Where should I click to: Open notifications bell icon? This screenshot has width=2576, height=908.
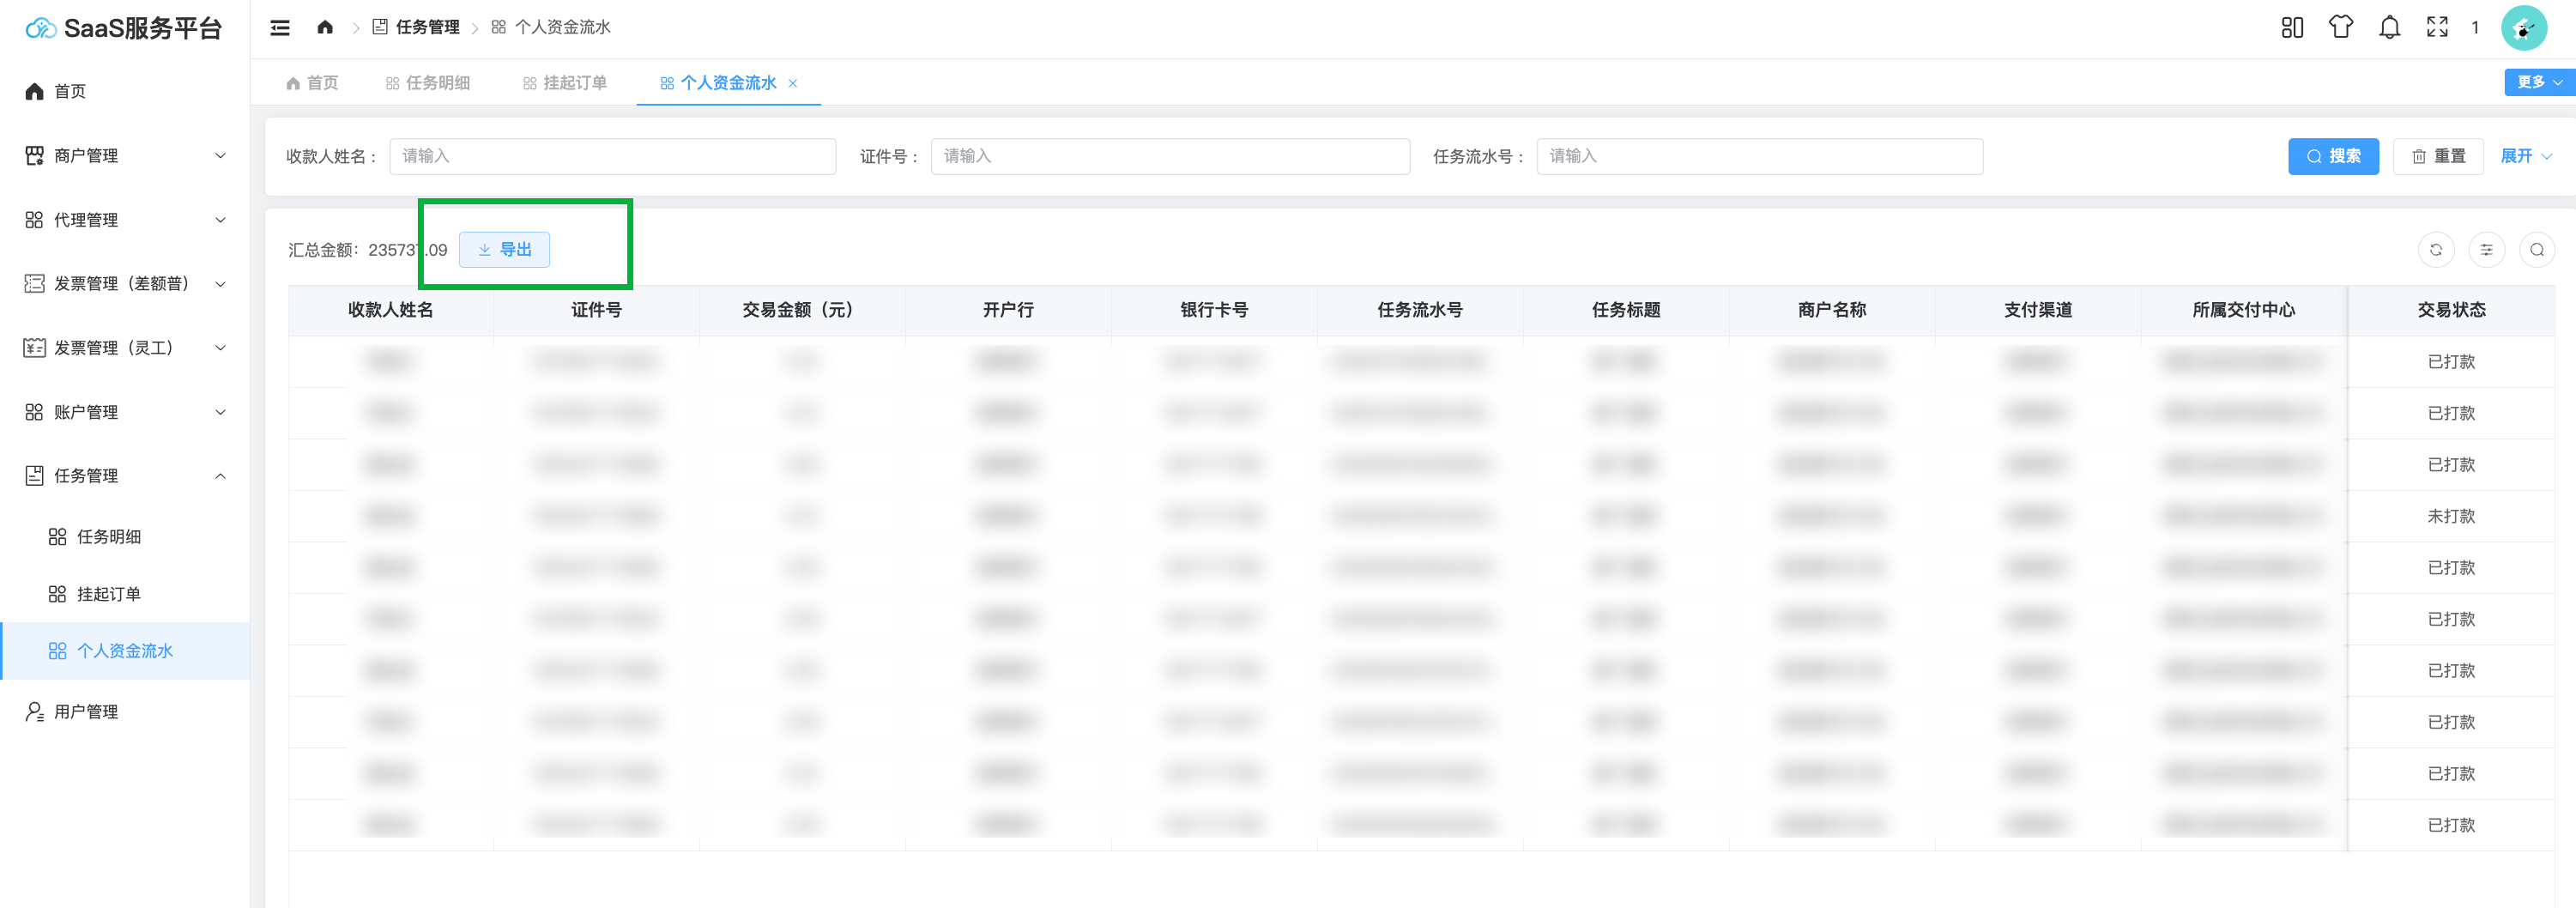point(2389,28)
